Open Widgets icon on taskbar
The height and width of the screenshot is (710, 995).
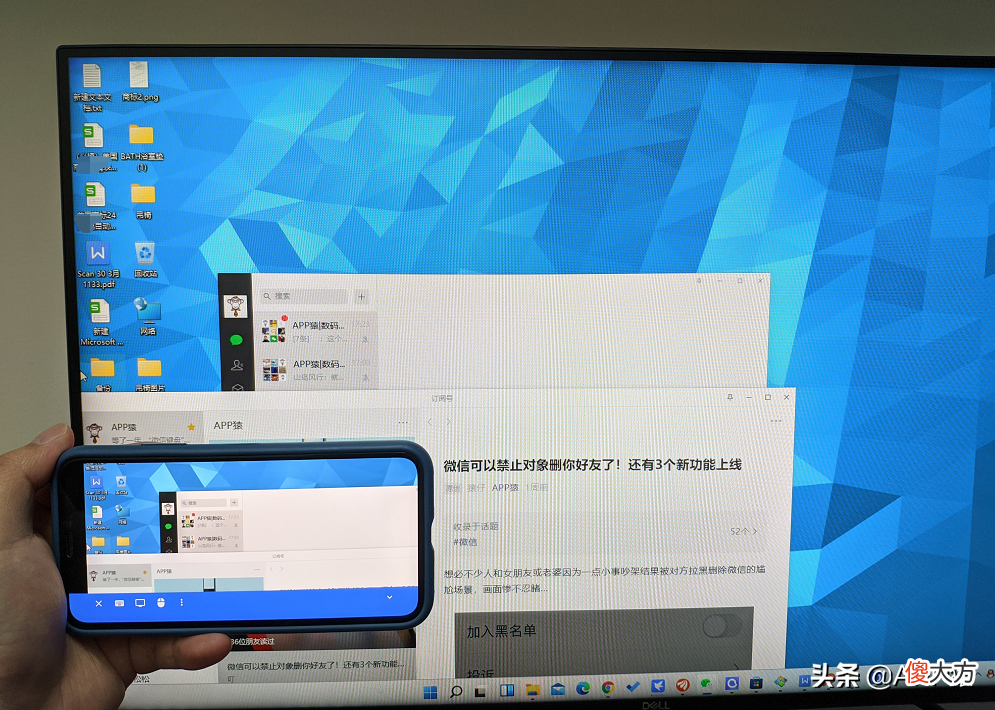[506, 690]
